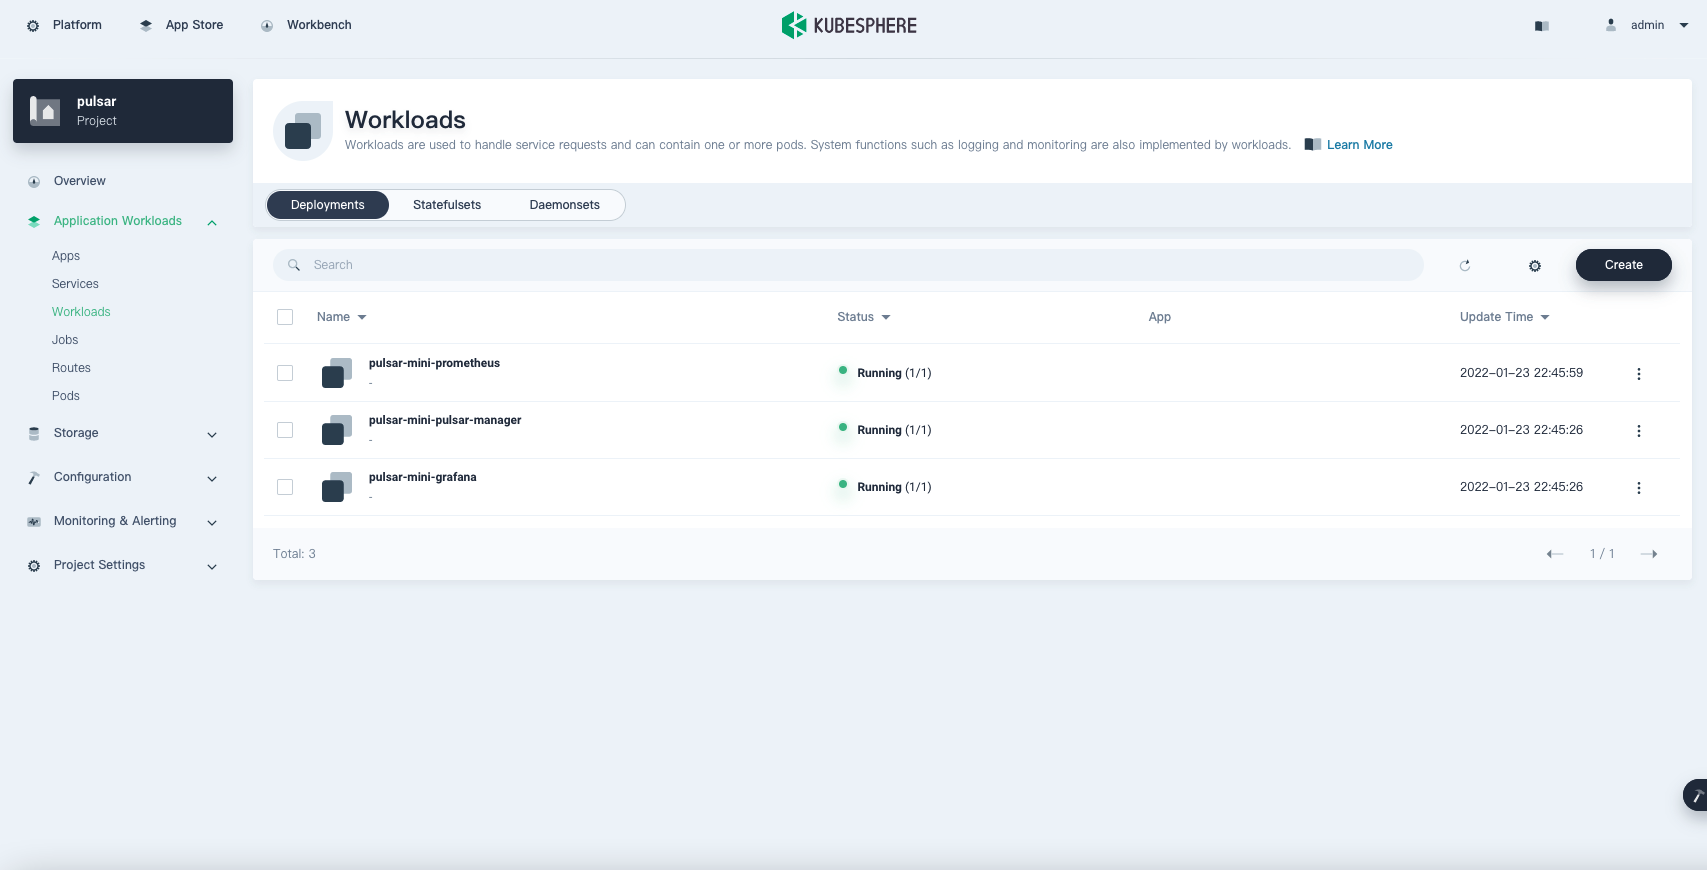Open Pods in the sidebar
Image resolution: width=1707 pixels, height=870 pixels.
pyautogui.click(x=66, y=396)
